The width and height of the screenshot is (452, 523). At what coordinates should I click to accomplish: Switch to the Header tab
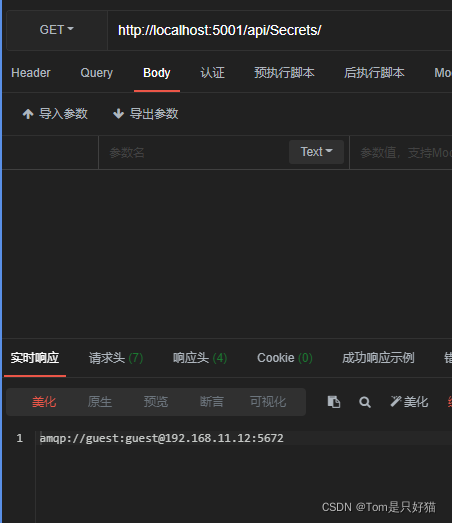tap(31, 73)
